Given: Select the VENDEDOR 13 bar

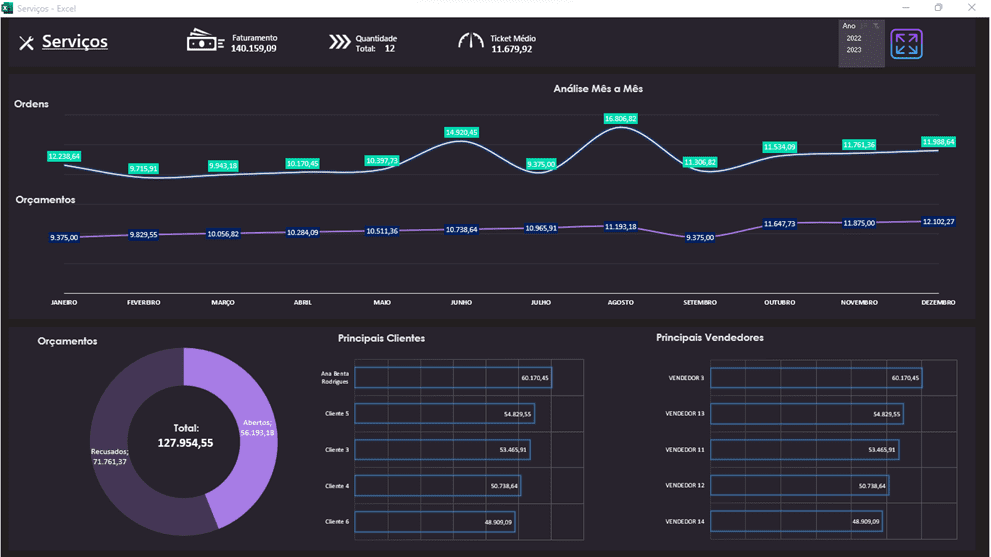Looking at the screenshot, I should tap(806, 414).
